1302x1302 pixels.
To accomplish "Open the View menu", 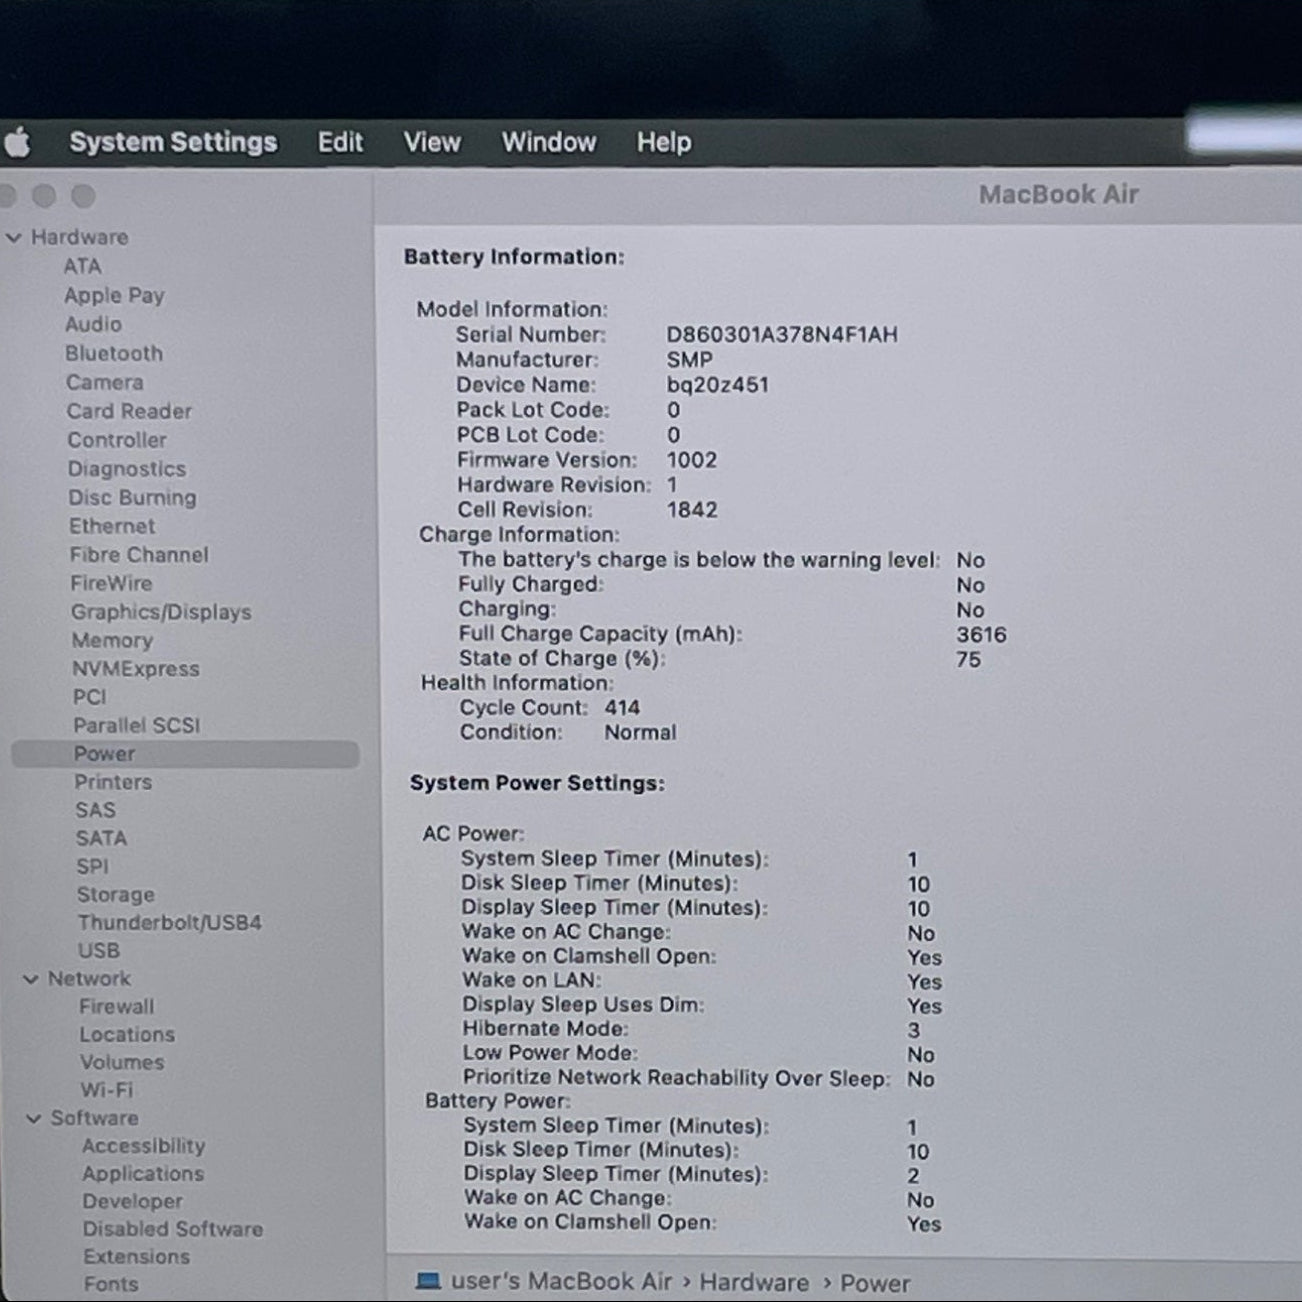I will pos(432,142).
